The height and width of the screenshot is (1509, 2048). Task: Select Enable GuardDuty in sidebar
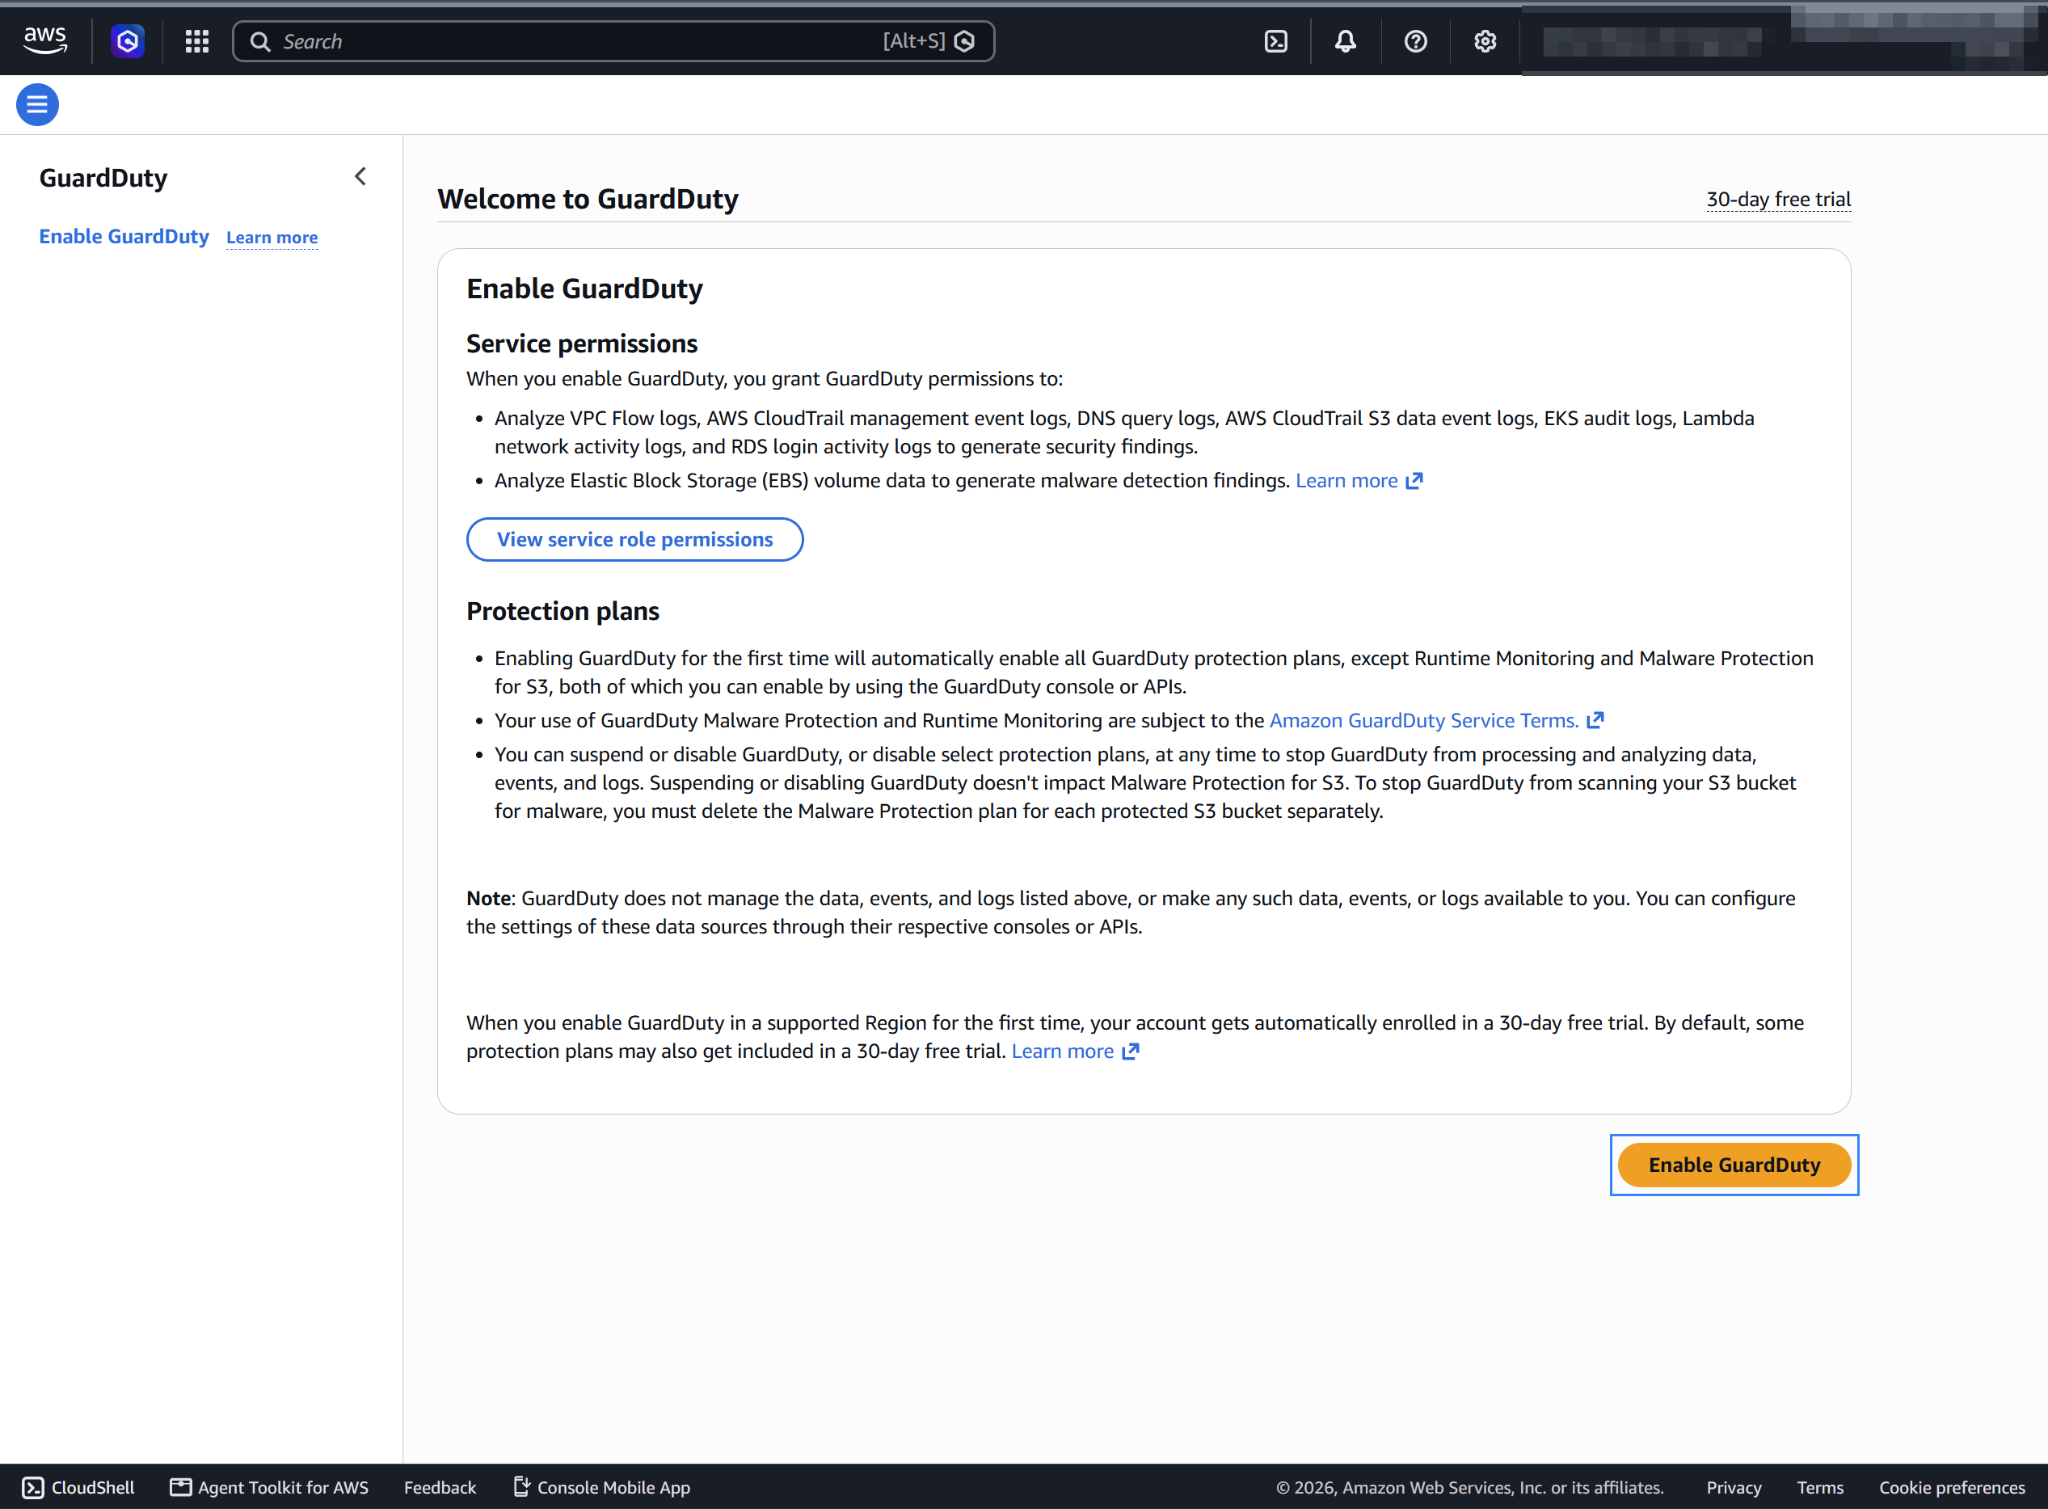pos(124,236)
